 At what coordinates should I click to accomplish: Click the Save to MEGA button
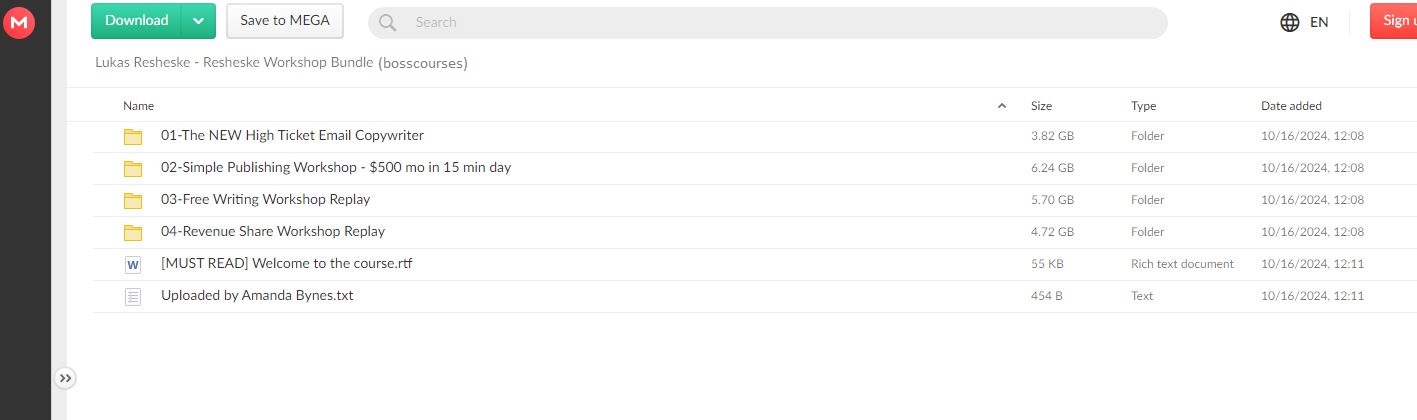[x=285, y=21]
